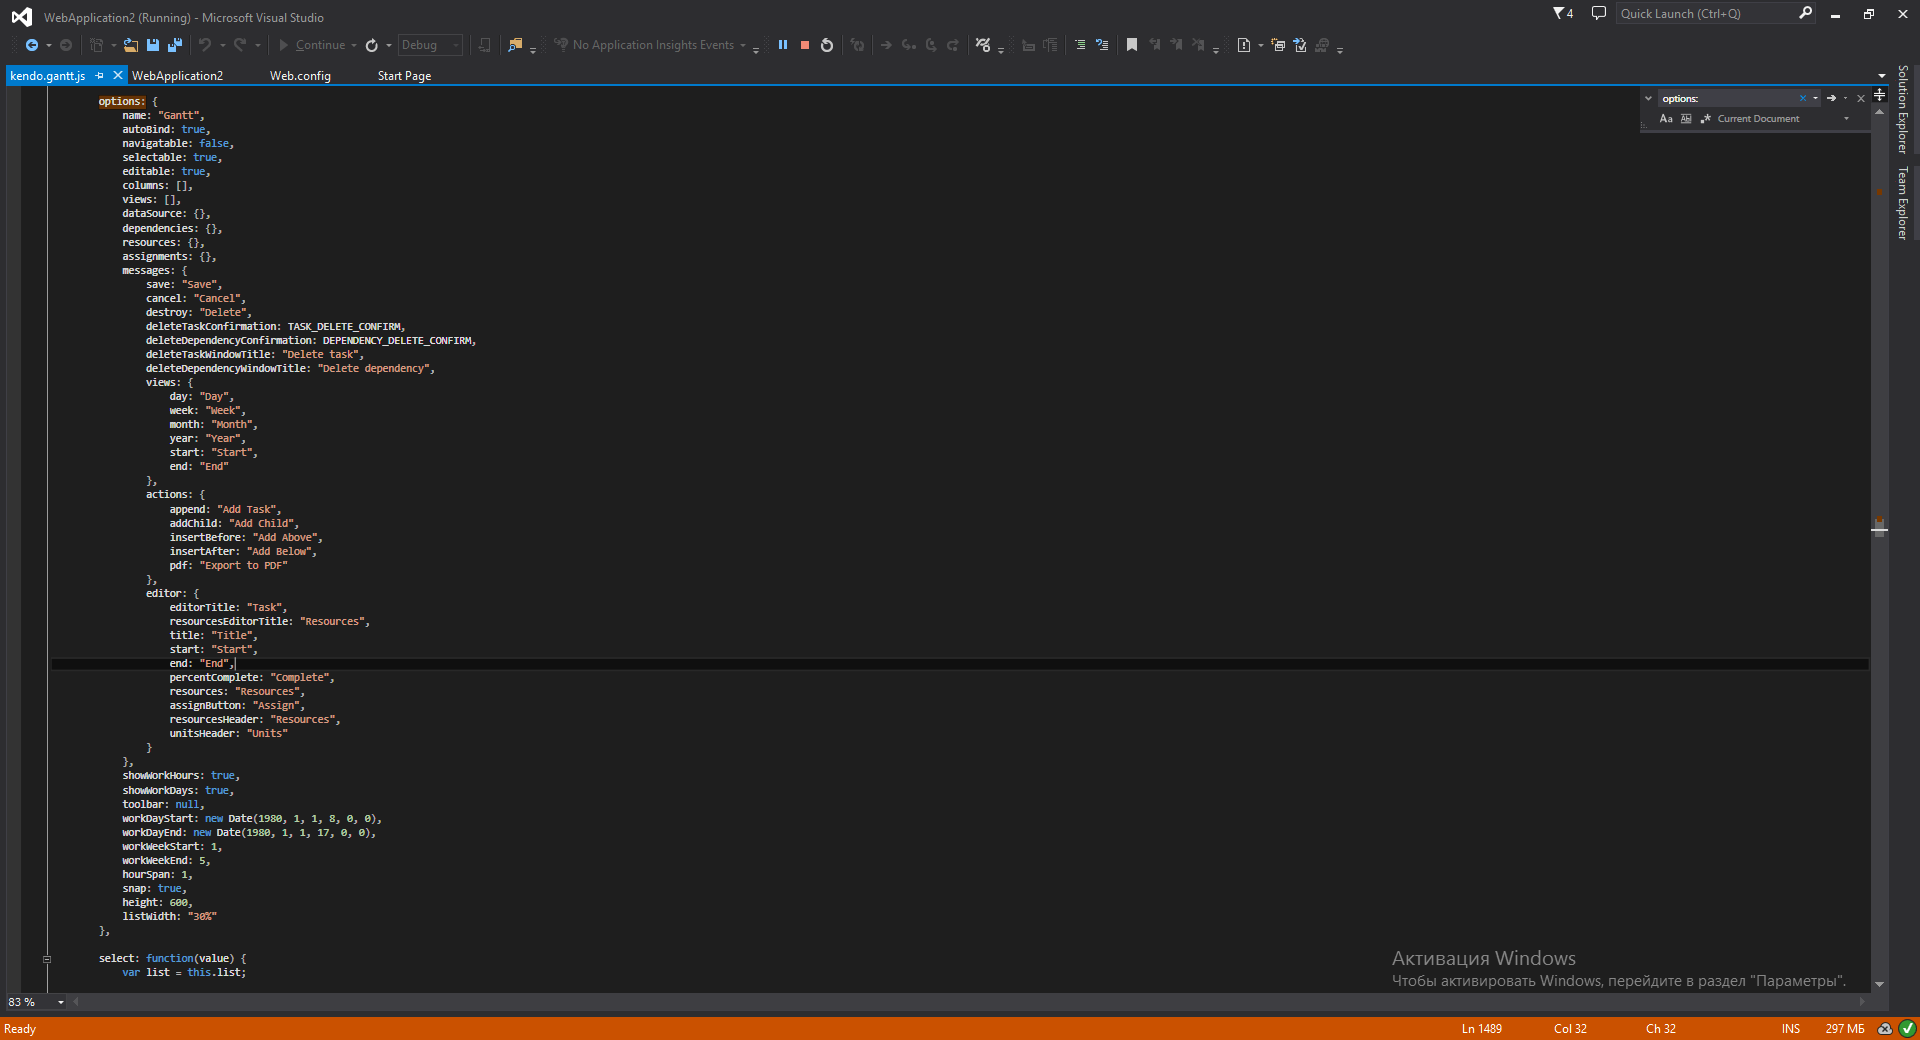1920x1040 pixels.
Task: Click the INS insert mode indicator
Action: (1790, 1028)
